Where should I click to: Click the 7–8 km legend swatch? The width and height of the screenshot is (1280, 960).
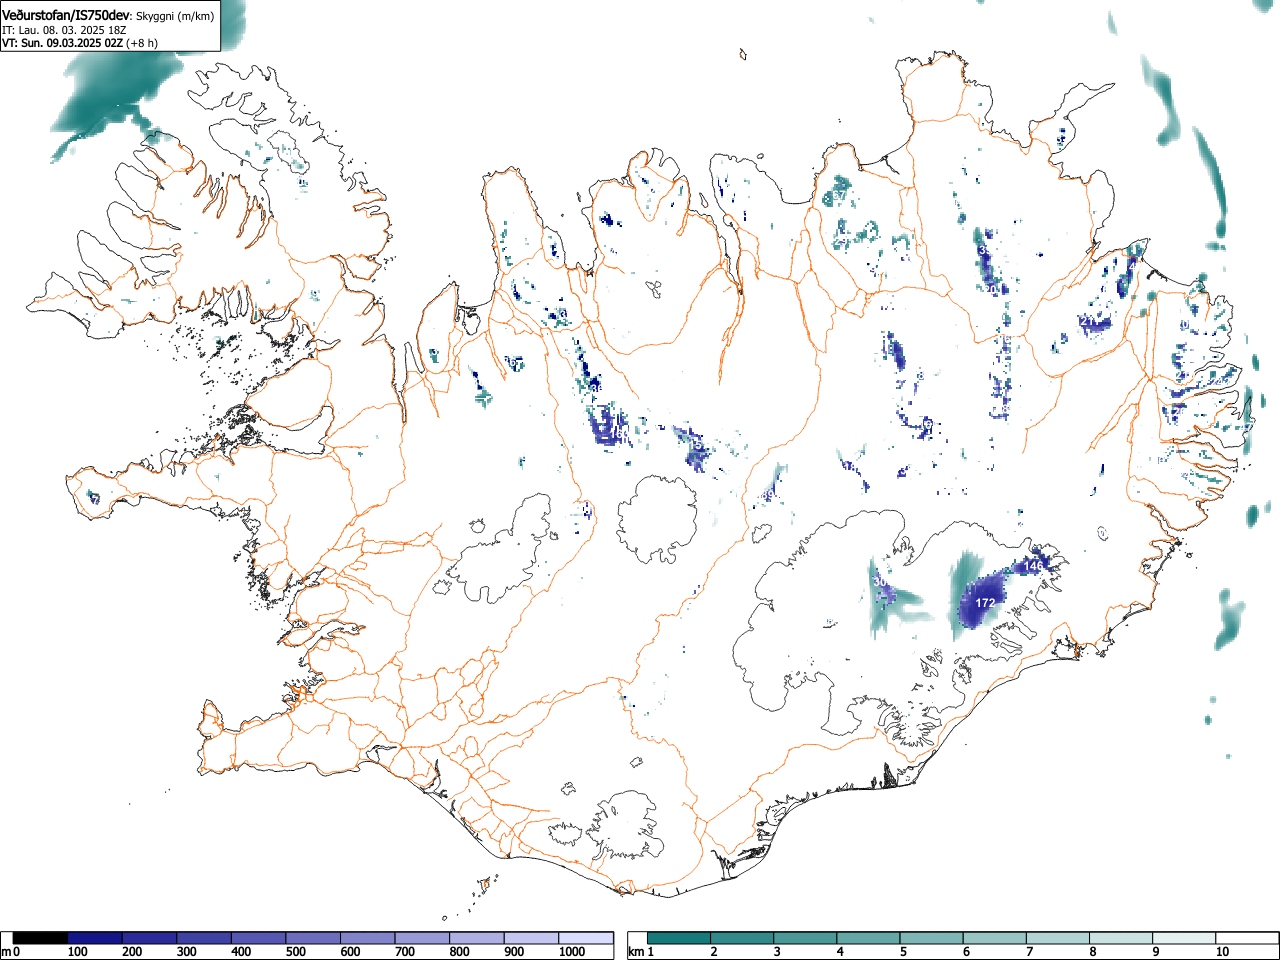1057,938
